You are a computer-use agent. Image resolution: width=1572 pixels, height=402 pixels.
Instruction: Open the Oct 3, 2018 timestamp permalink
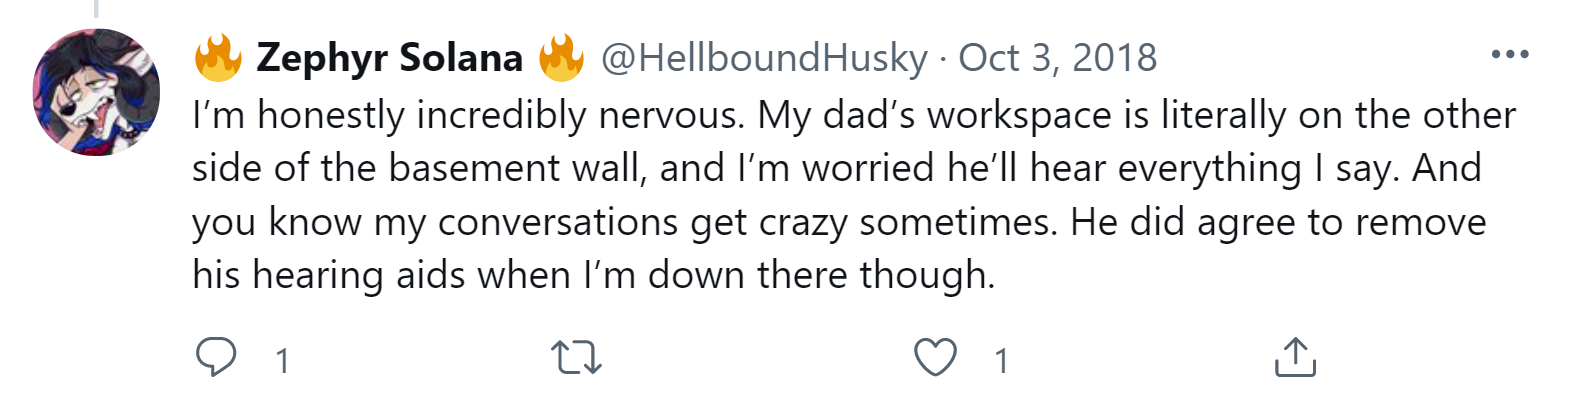point(1058,58)
